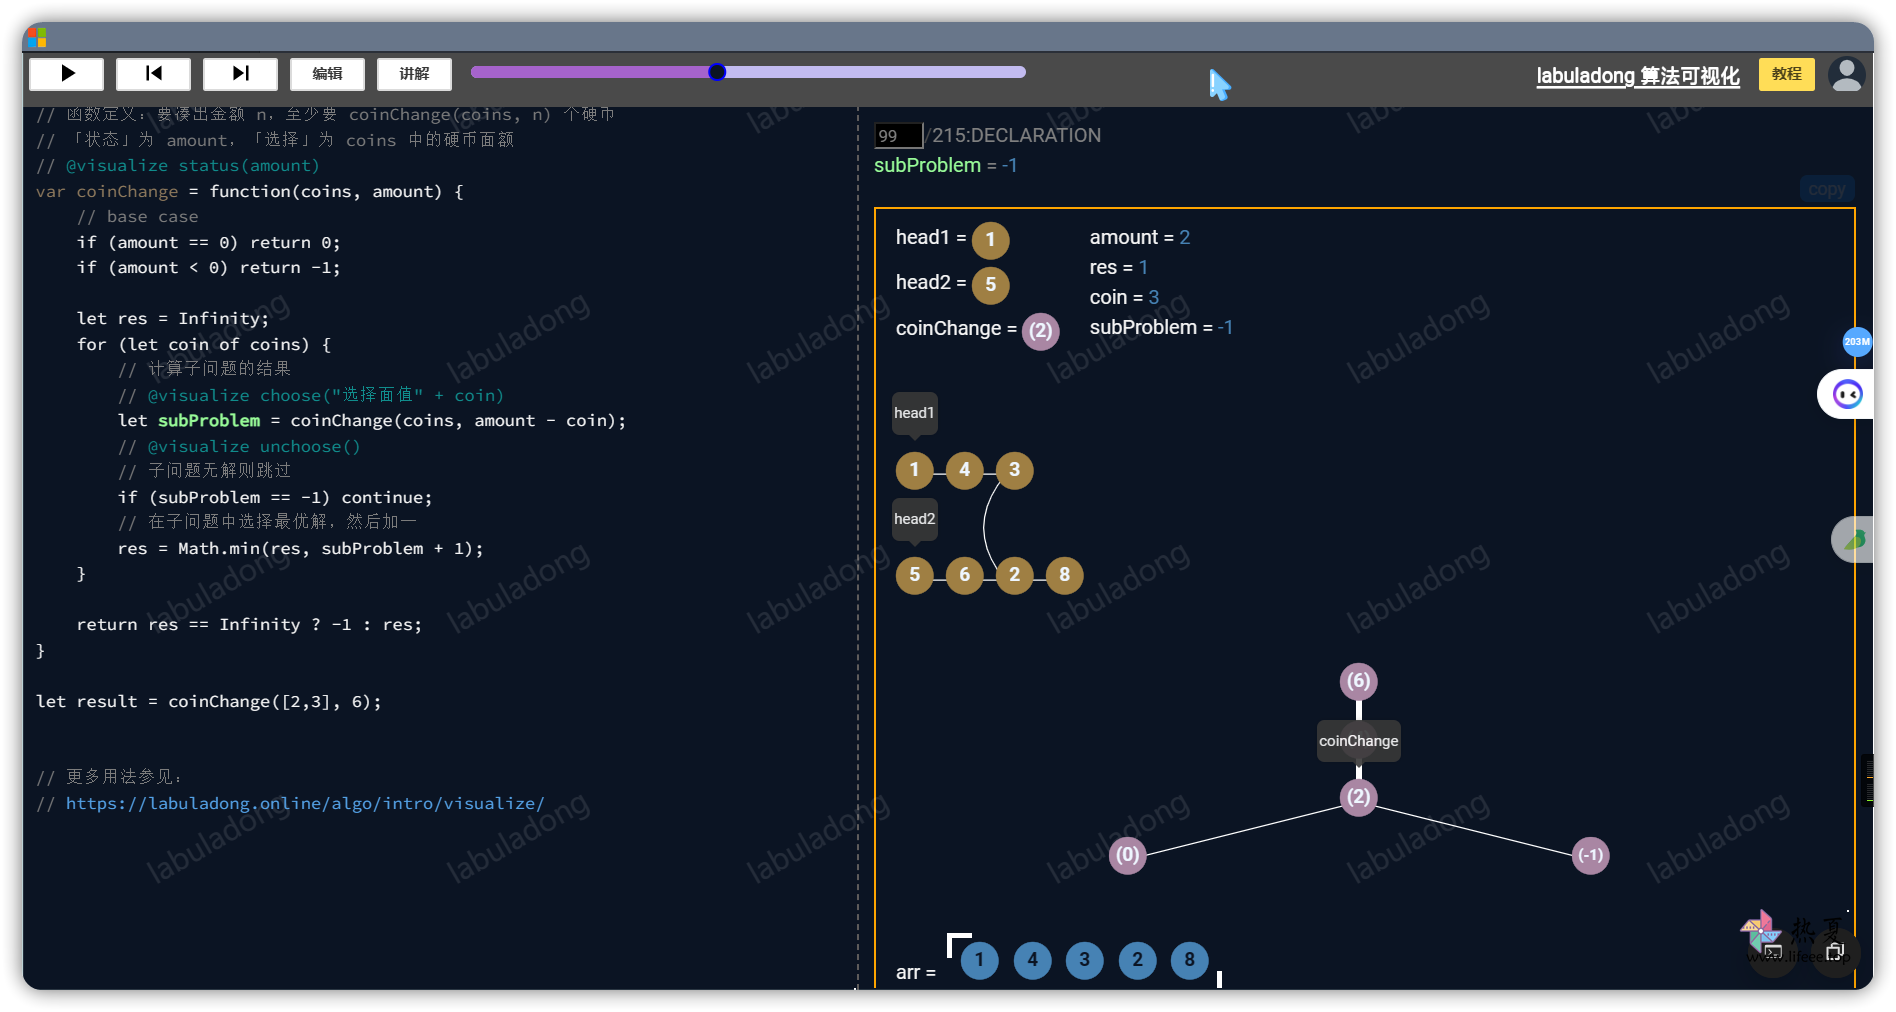The image size is (1896, 1012).
Task: Step back to the previous step
Action: tap(153, 73)
